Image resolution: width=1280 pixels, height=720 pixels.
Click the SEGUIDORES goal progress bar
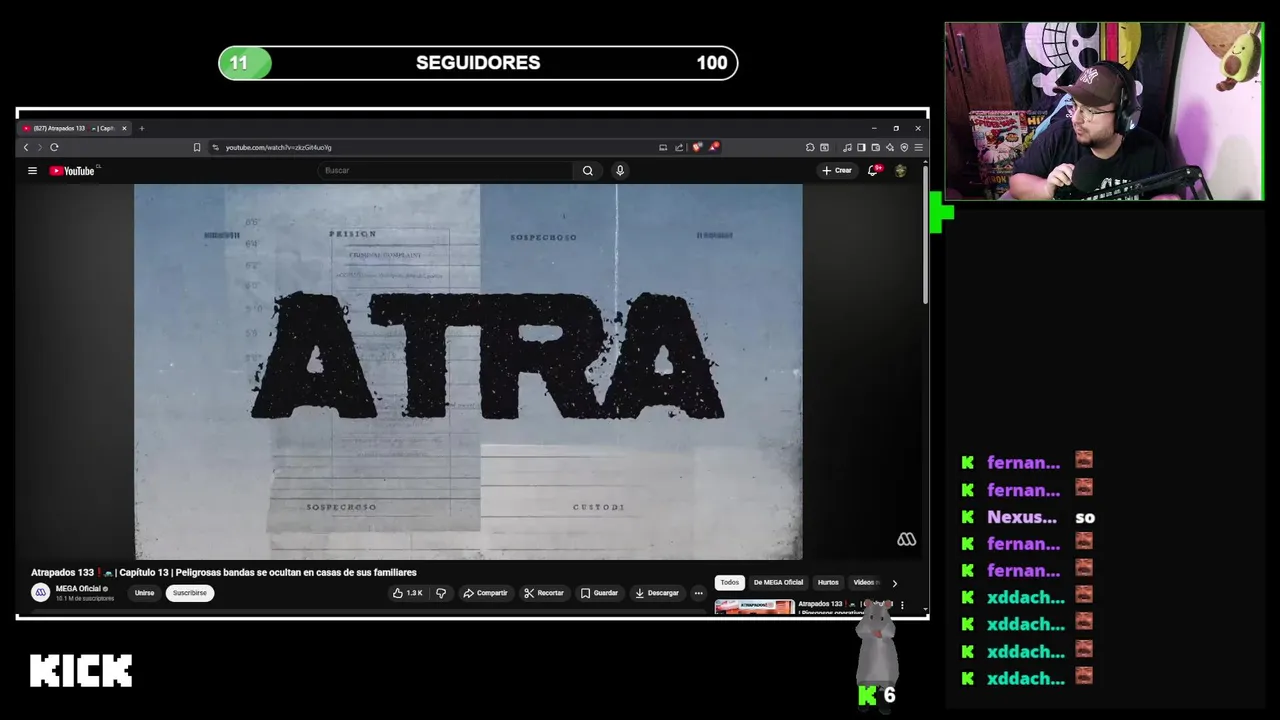coord(478,63)
